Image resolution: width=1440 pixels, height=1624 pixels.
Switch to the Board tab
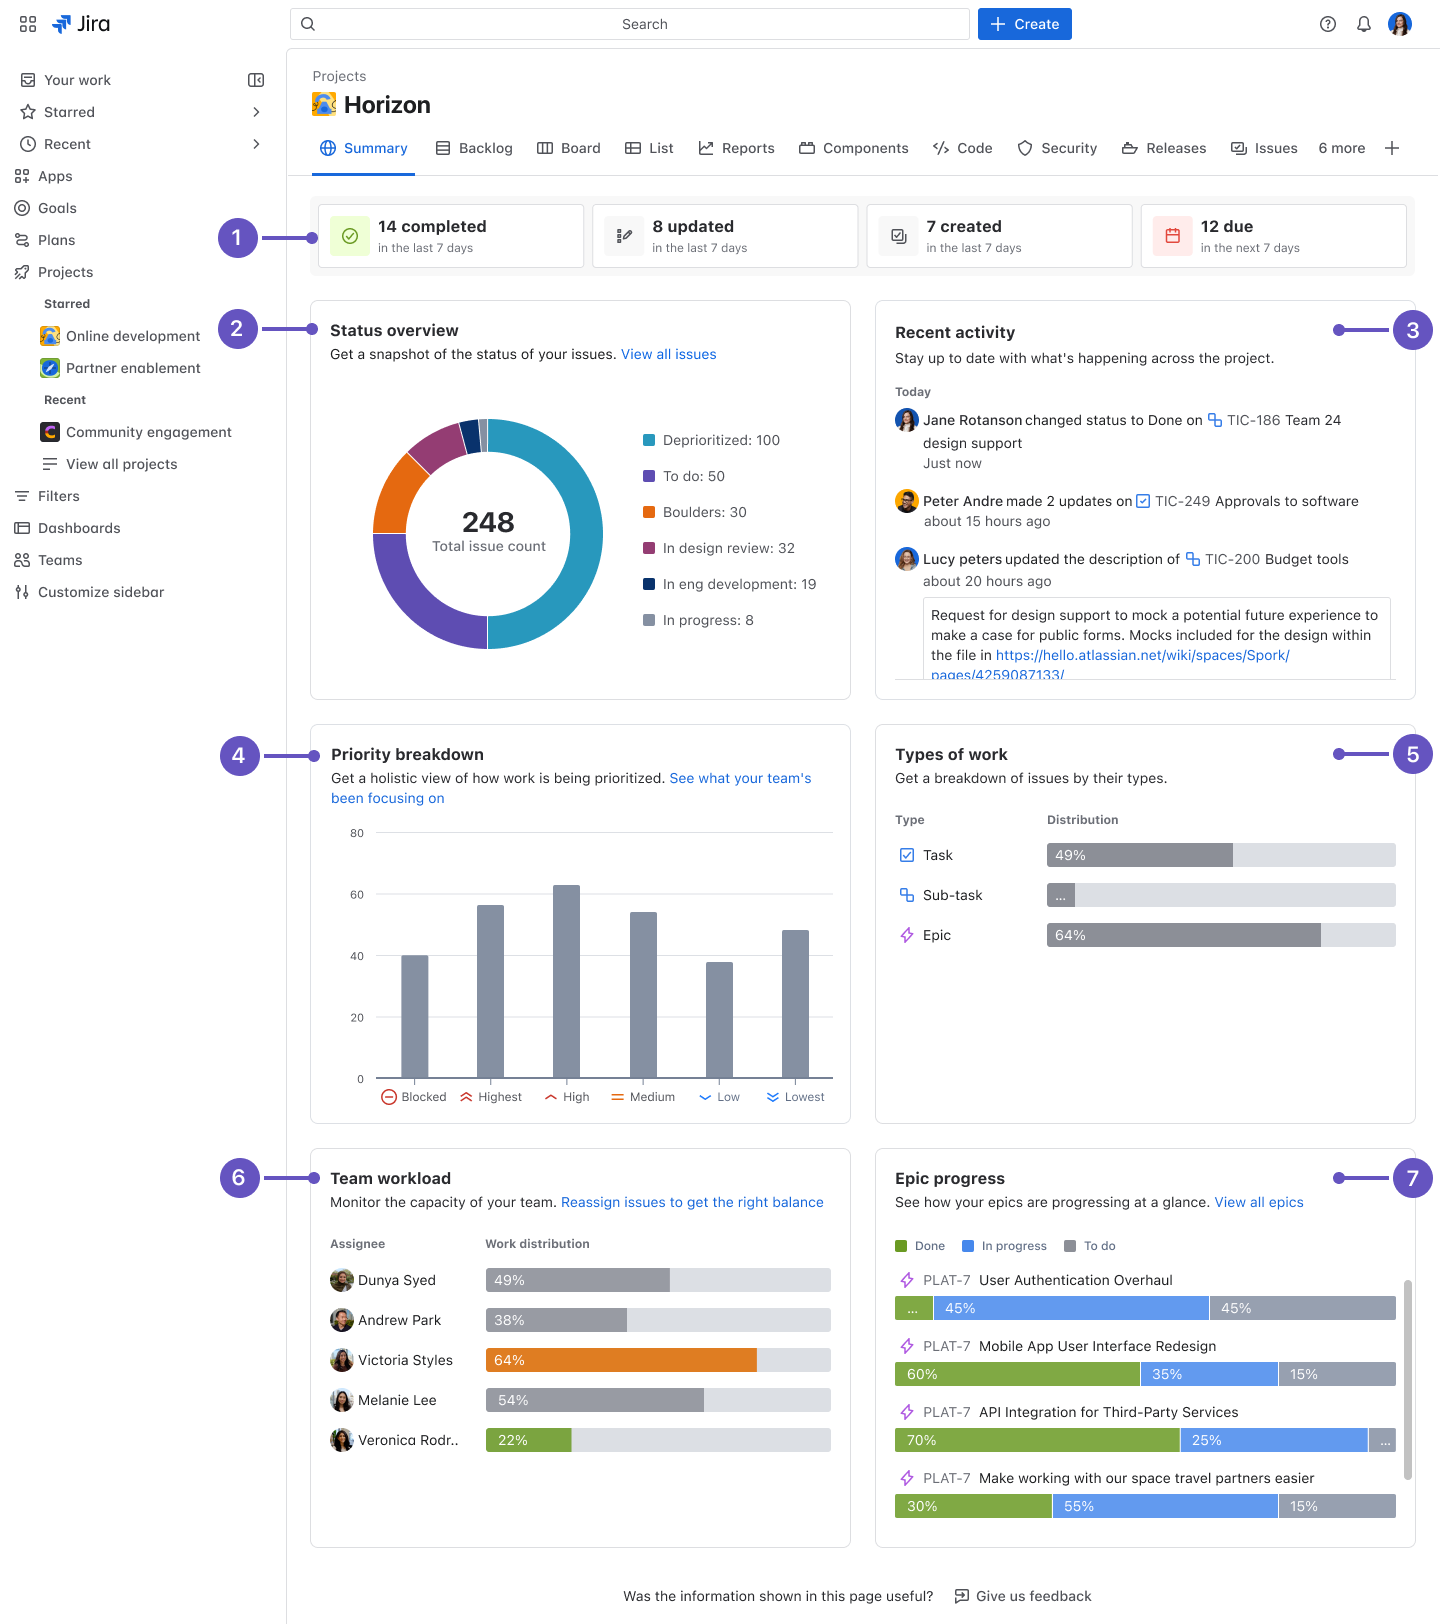[569, 148]
